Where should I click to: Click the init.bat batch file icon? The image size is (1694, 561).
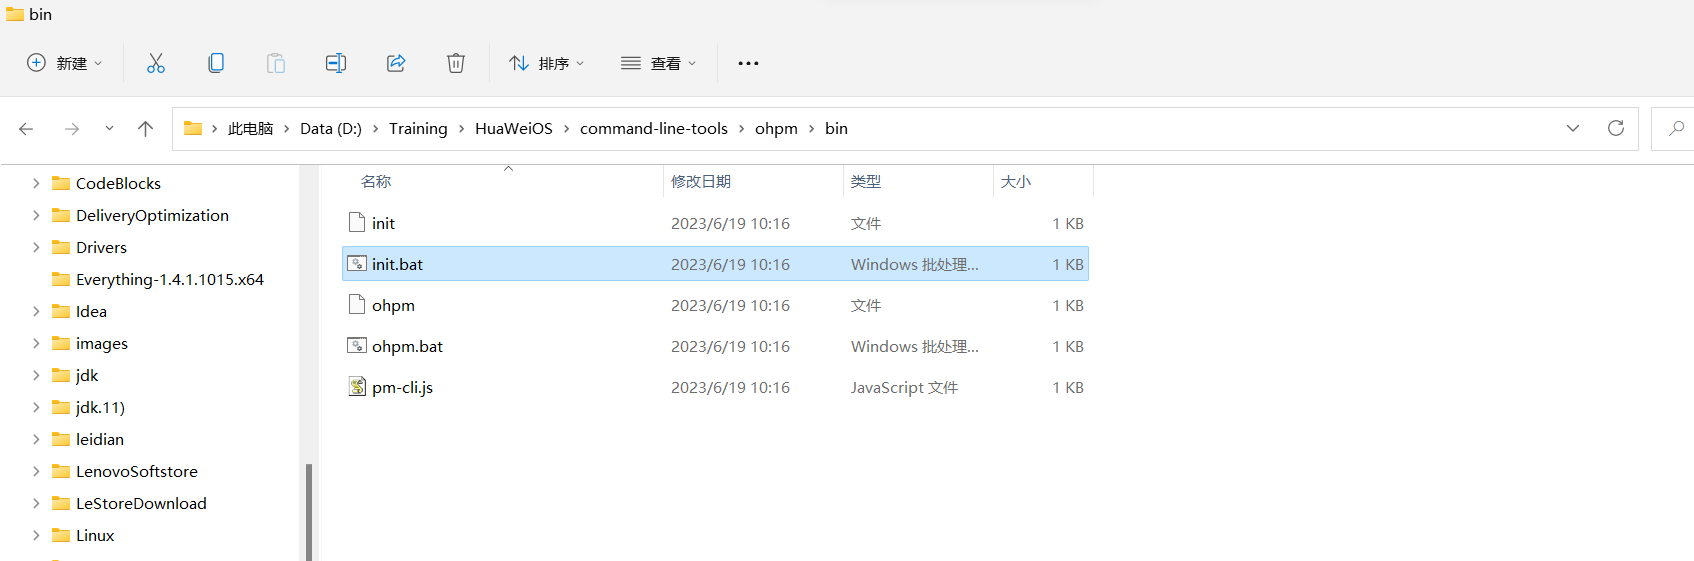[357, 263]
